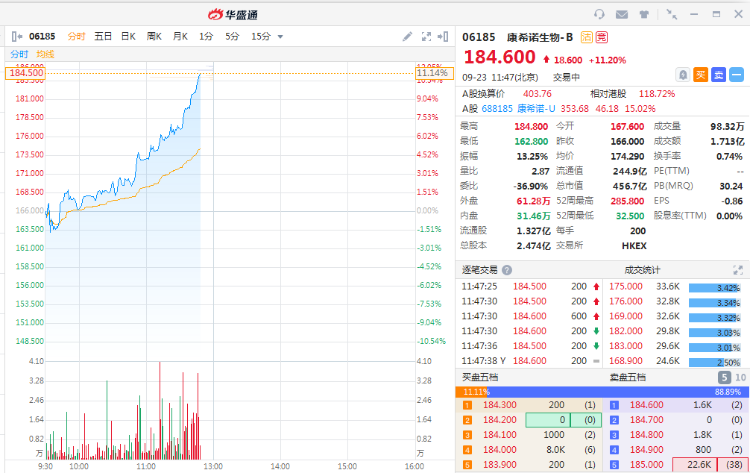Viewport: 750px width, 473px height.
Task: Click the shrink window arrows icon
Action: click(672, 14)
